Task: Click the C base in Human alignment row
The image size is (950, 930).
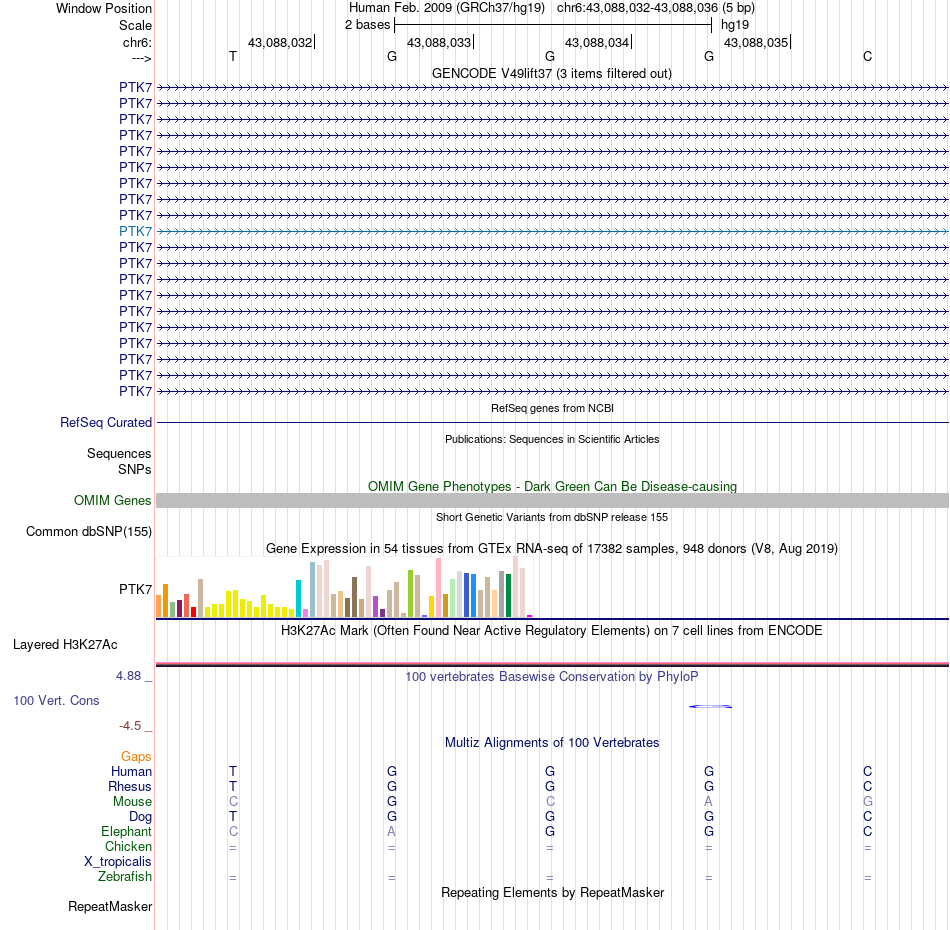Action: click(x=868, y=771)
